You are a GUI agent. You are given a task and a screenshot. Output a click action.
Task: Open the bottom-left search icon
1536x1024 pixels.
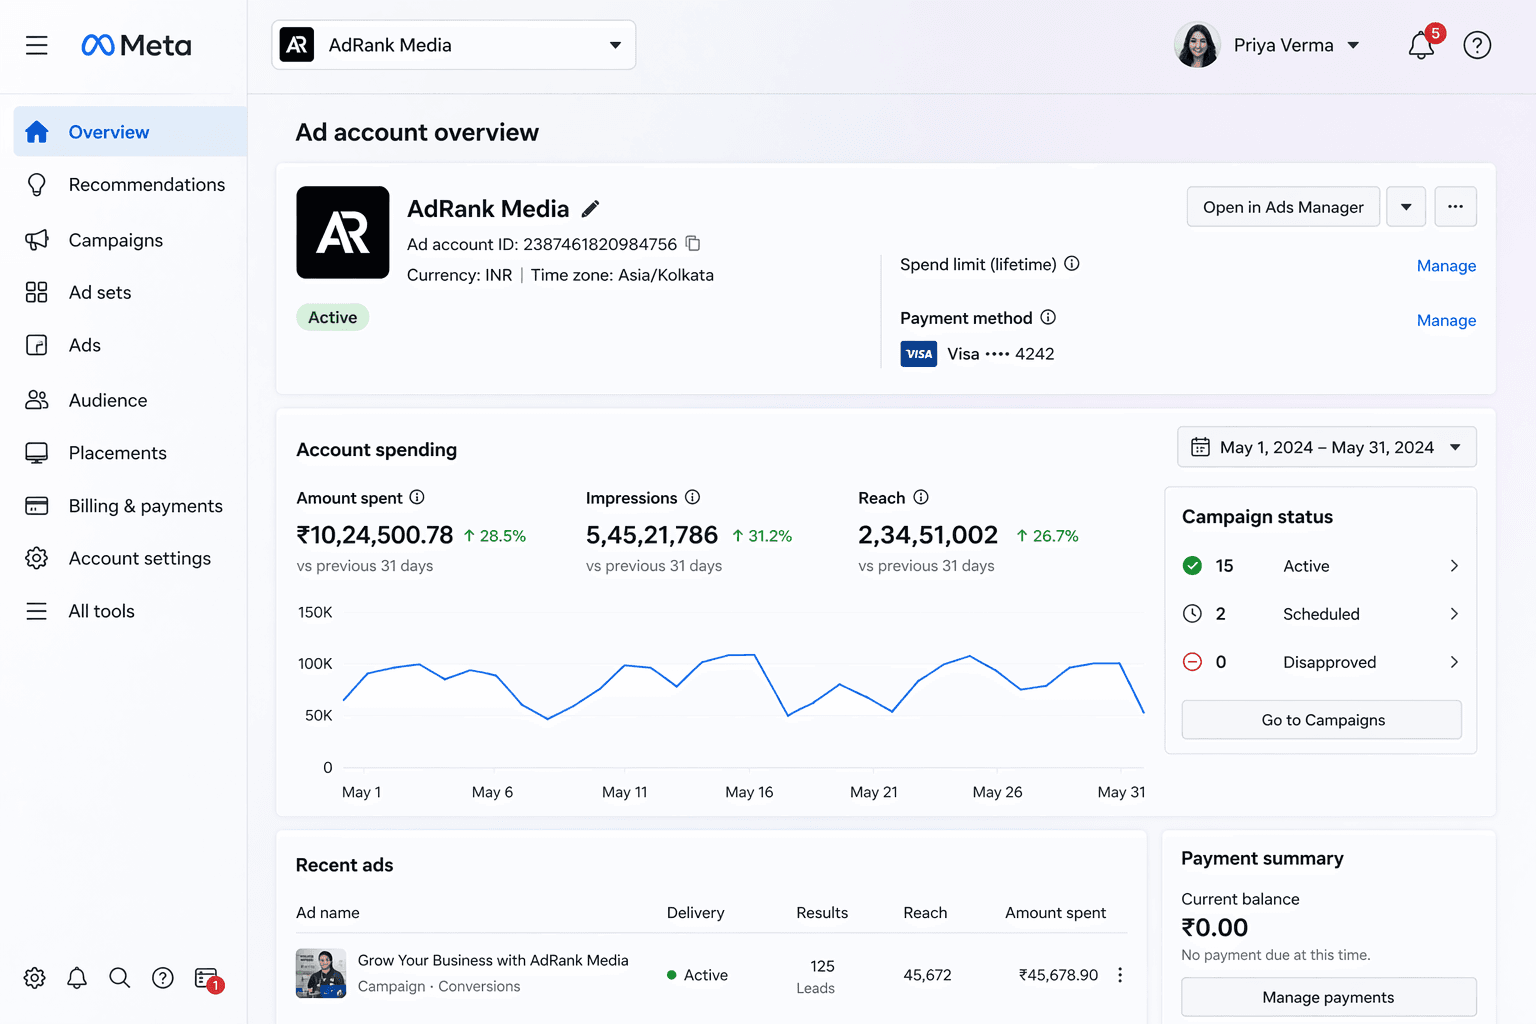point(120,978)
